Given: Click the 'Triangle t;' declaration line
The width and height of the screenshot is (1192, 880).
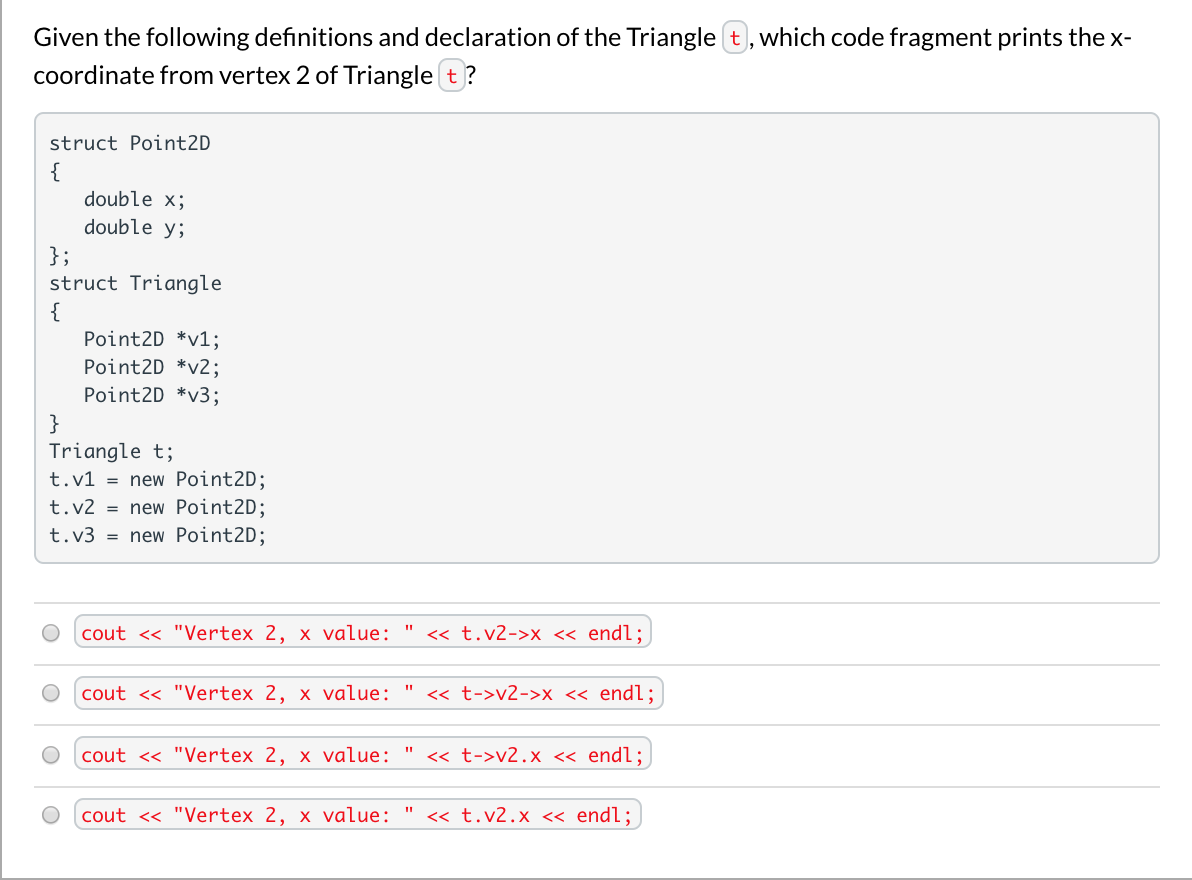Looking at the screenshot, I should pos(111,451).
